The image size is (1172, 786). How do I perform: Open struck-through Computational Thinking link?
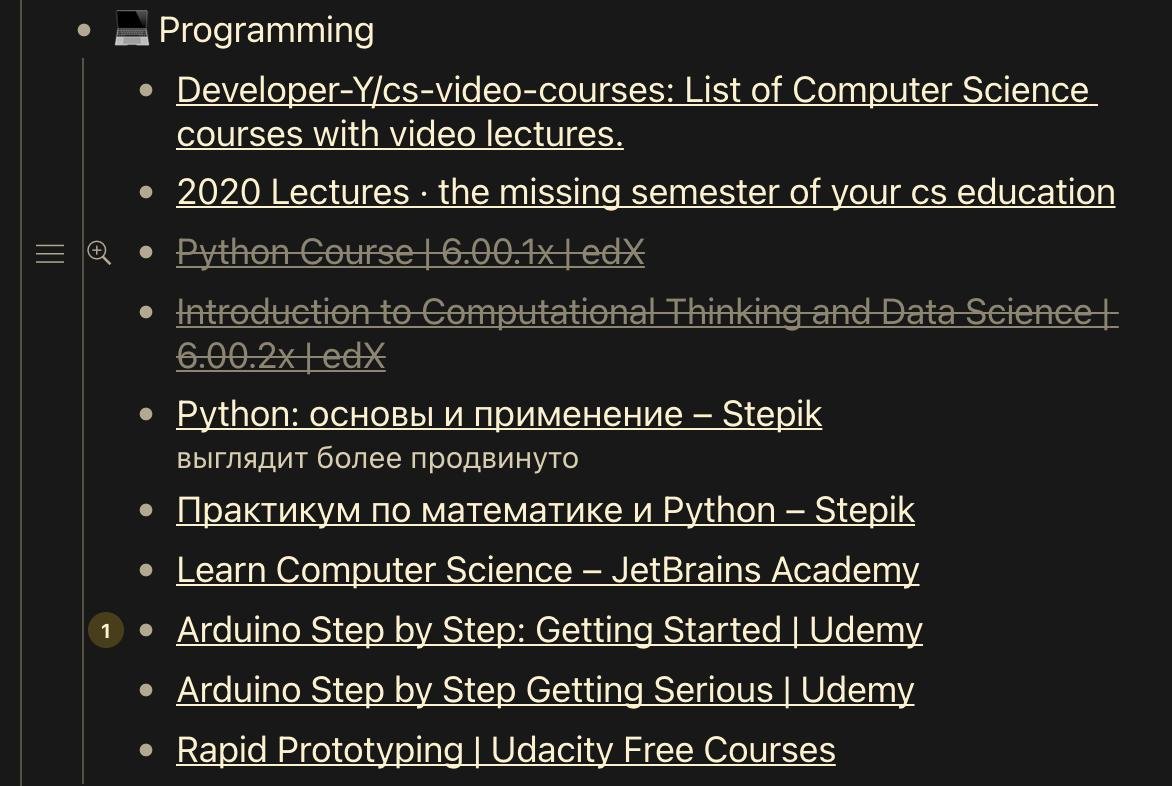[646, 313]
